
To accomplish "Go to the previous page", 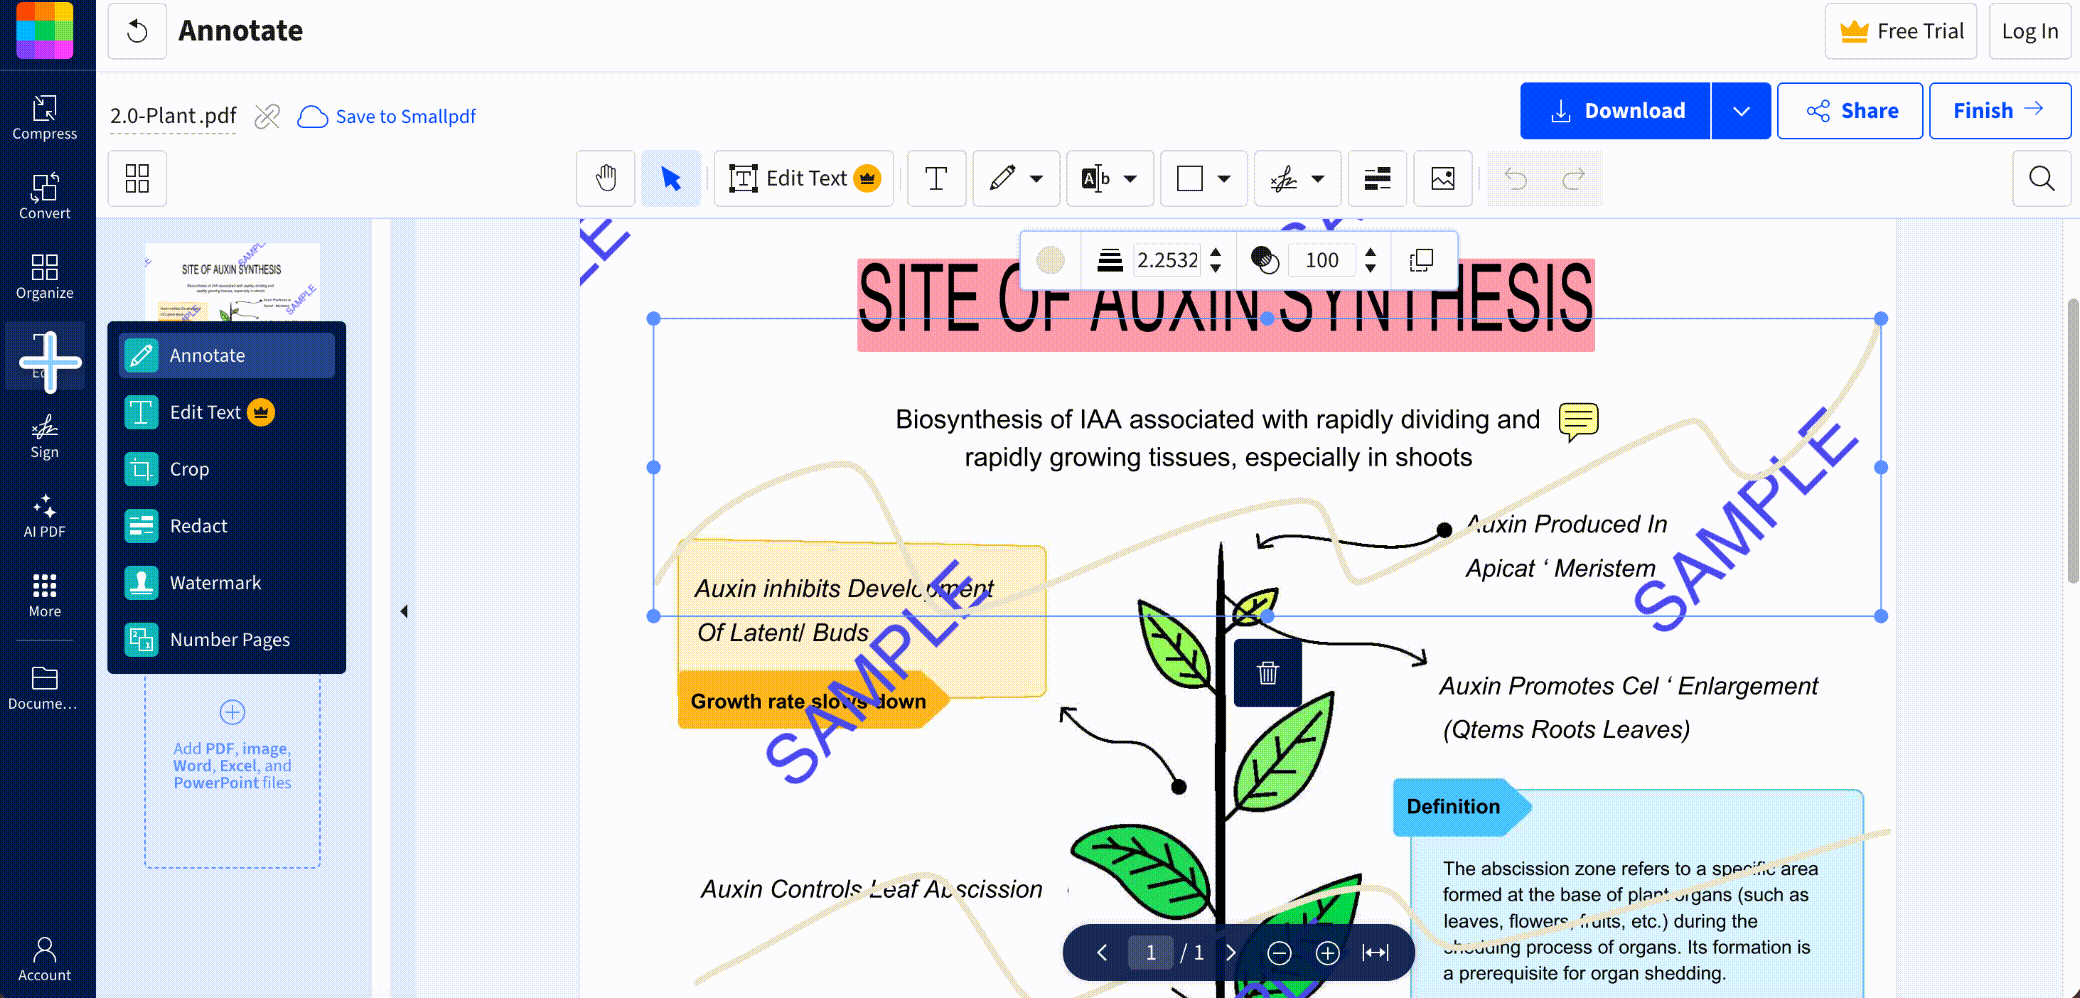I will click(1102, 952).
